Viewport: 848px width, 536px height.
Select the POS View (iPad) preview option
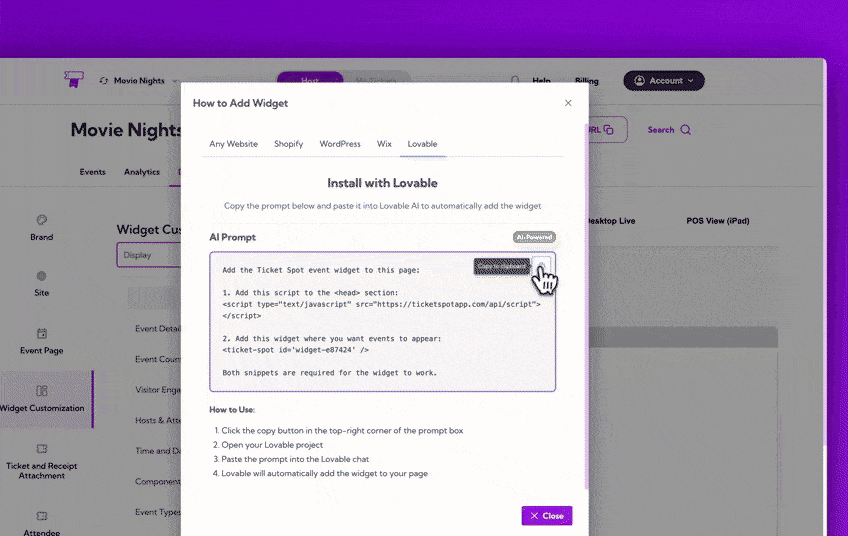click(x=718, y=221)
